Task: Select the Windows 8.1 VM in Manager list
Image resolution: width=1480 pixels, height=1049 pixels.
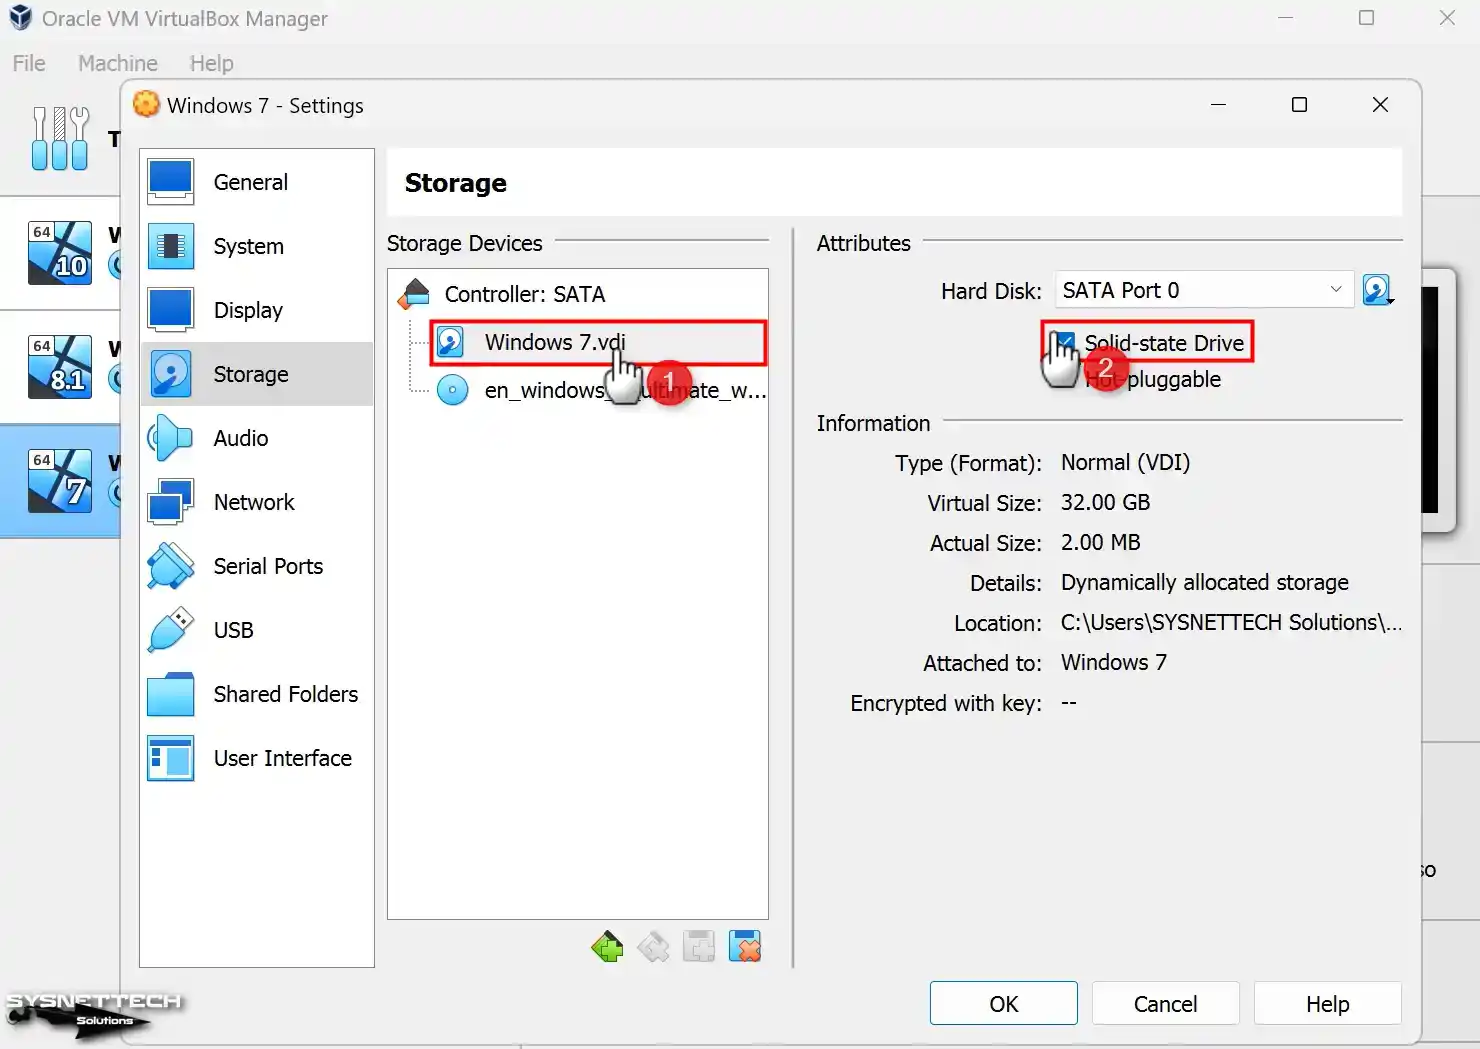Action: 60,367
